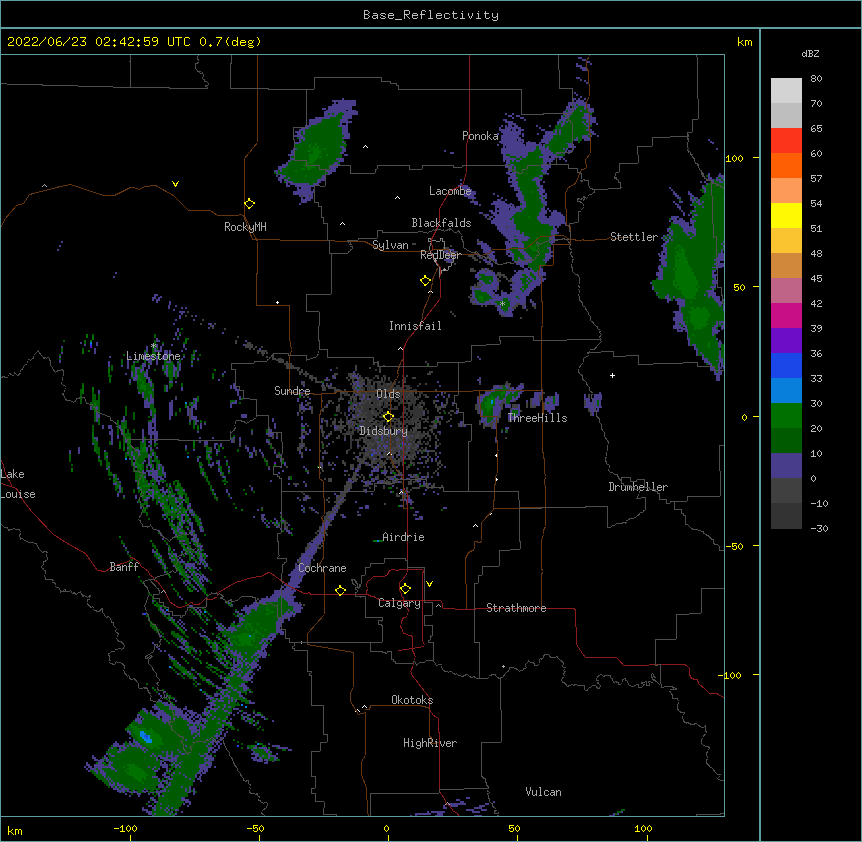Select the yellow diamond radar marker below Olds
The width and height of the screenshot is (862, 842).
pyautogui.click(x=388, y=417)
